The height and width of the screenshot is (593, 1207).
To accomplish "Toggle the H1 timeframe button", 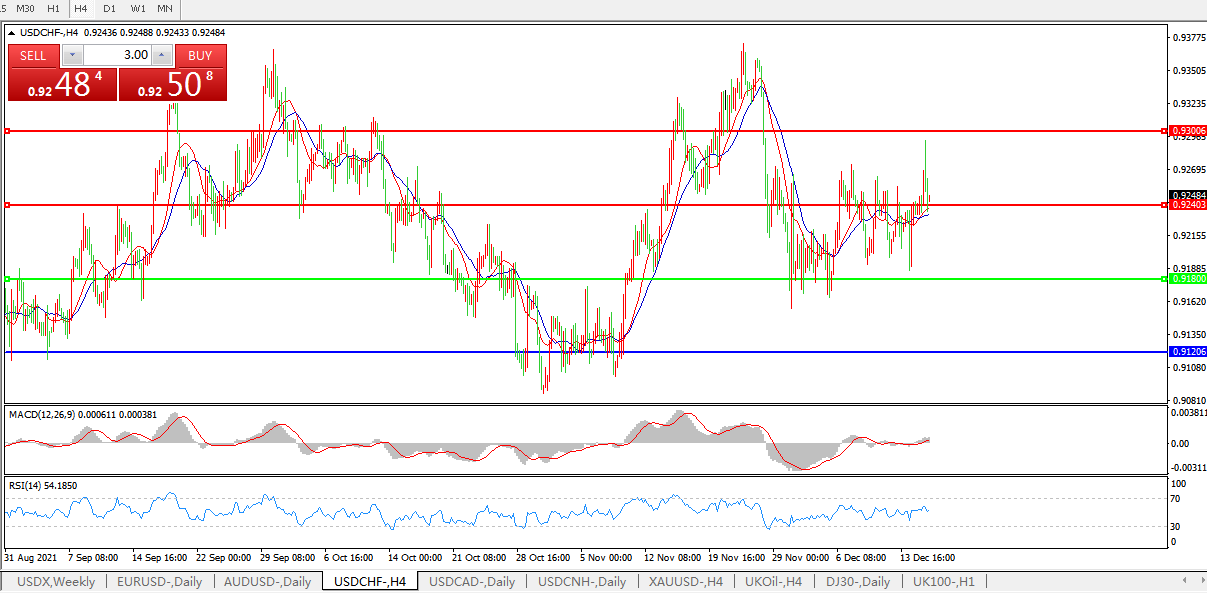I will [x=53, y=8].
